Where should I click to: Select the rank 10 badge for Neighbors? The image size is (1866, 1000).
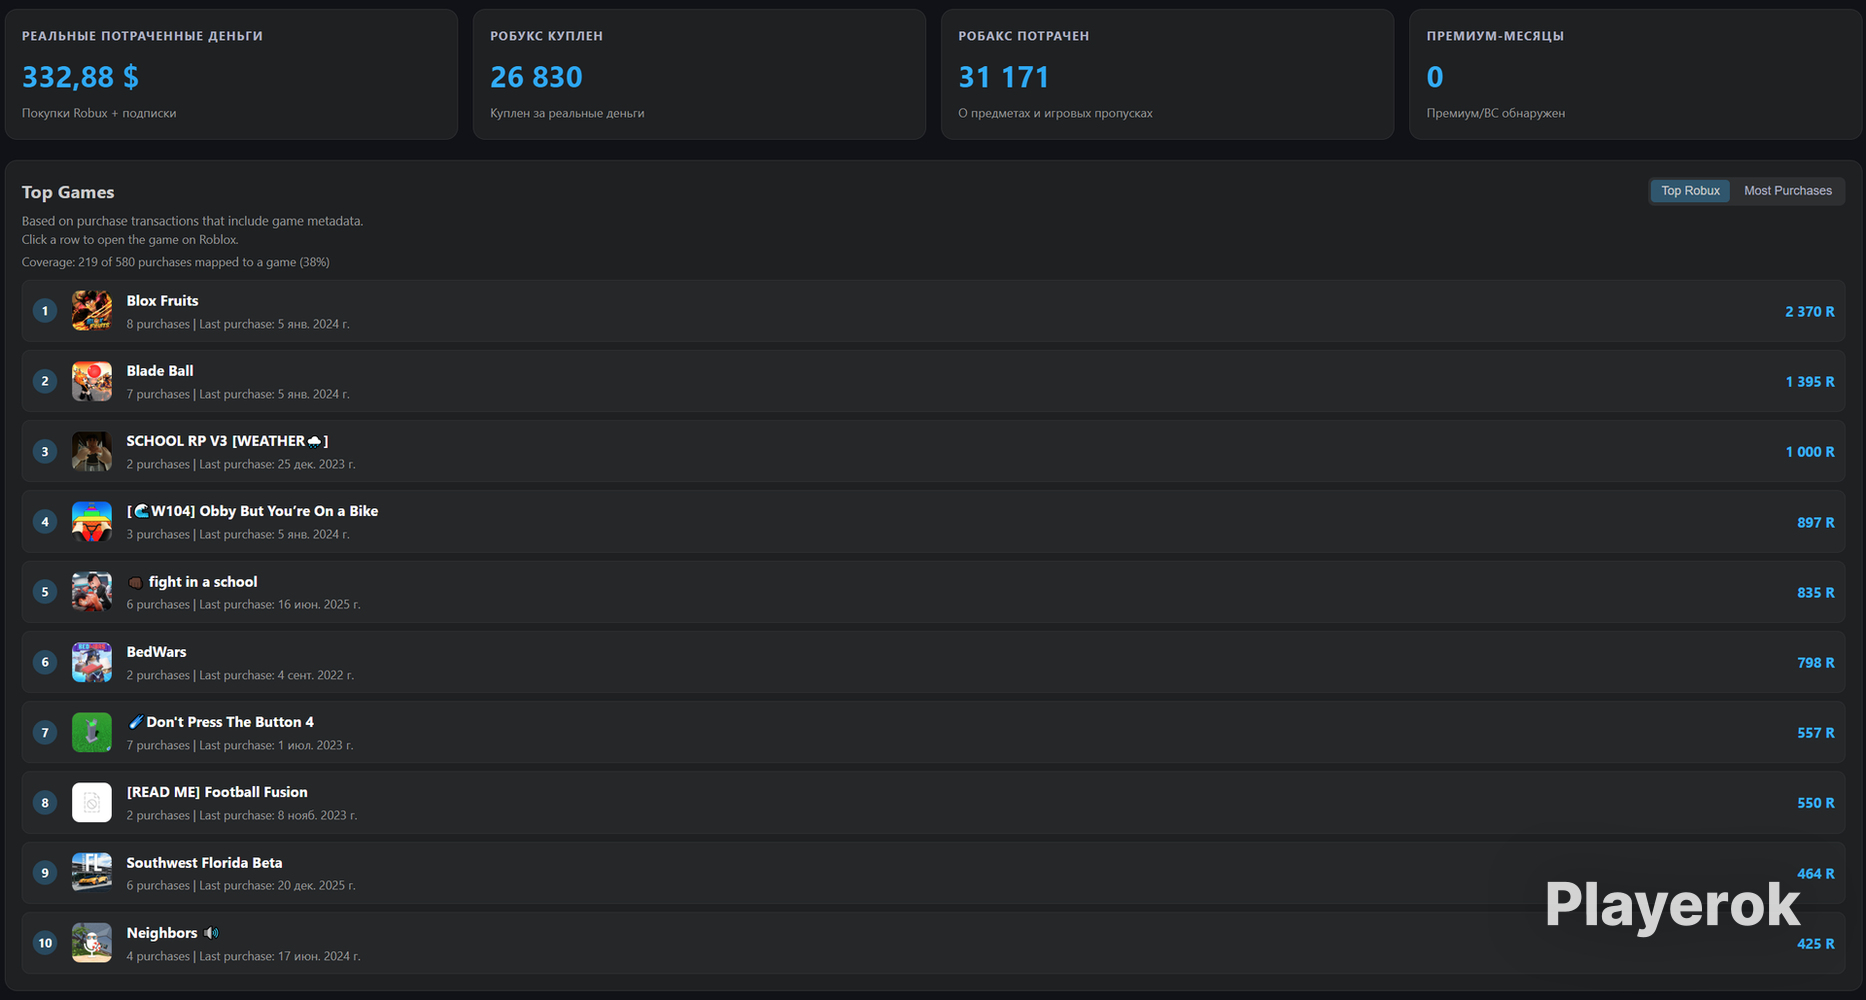(x=45, y=943)
